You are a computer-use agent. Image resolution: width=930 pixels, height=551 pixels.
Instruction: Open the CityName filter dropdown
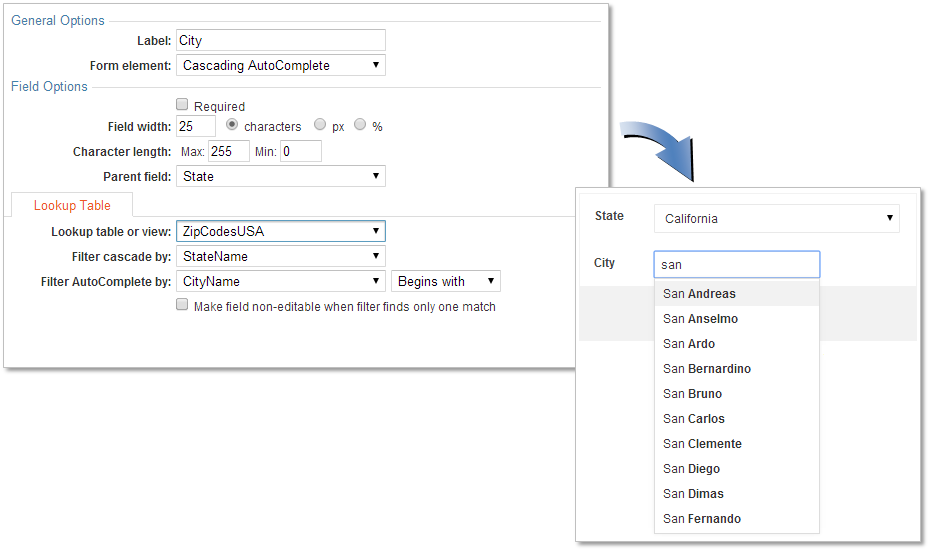[x=281, y=281]
